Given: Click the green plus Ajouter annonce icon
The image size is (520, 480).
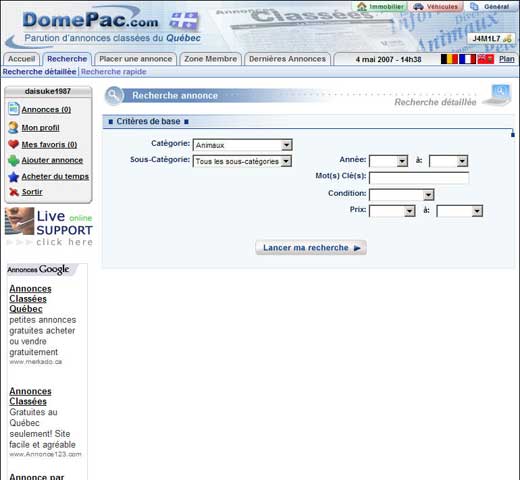Looking at the screenshot, I should [14, 160].
